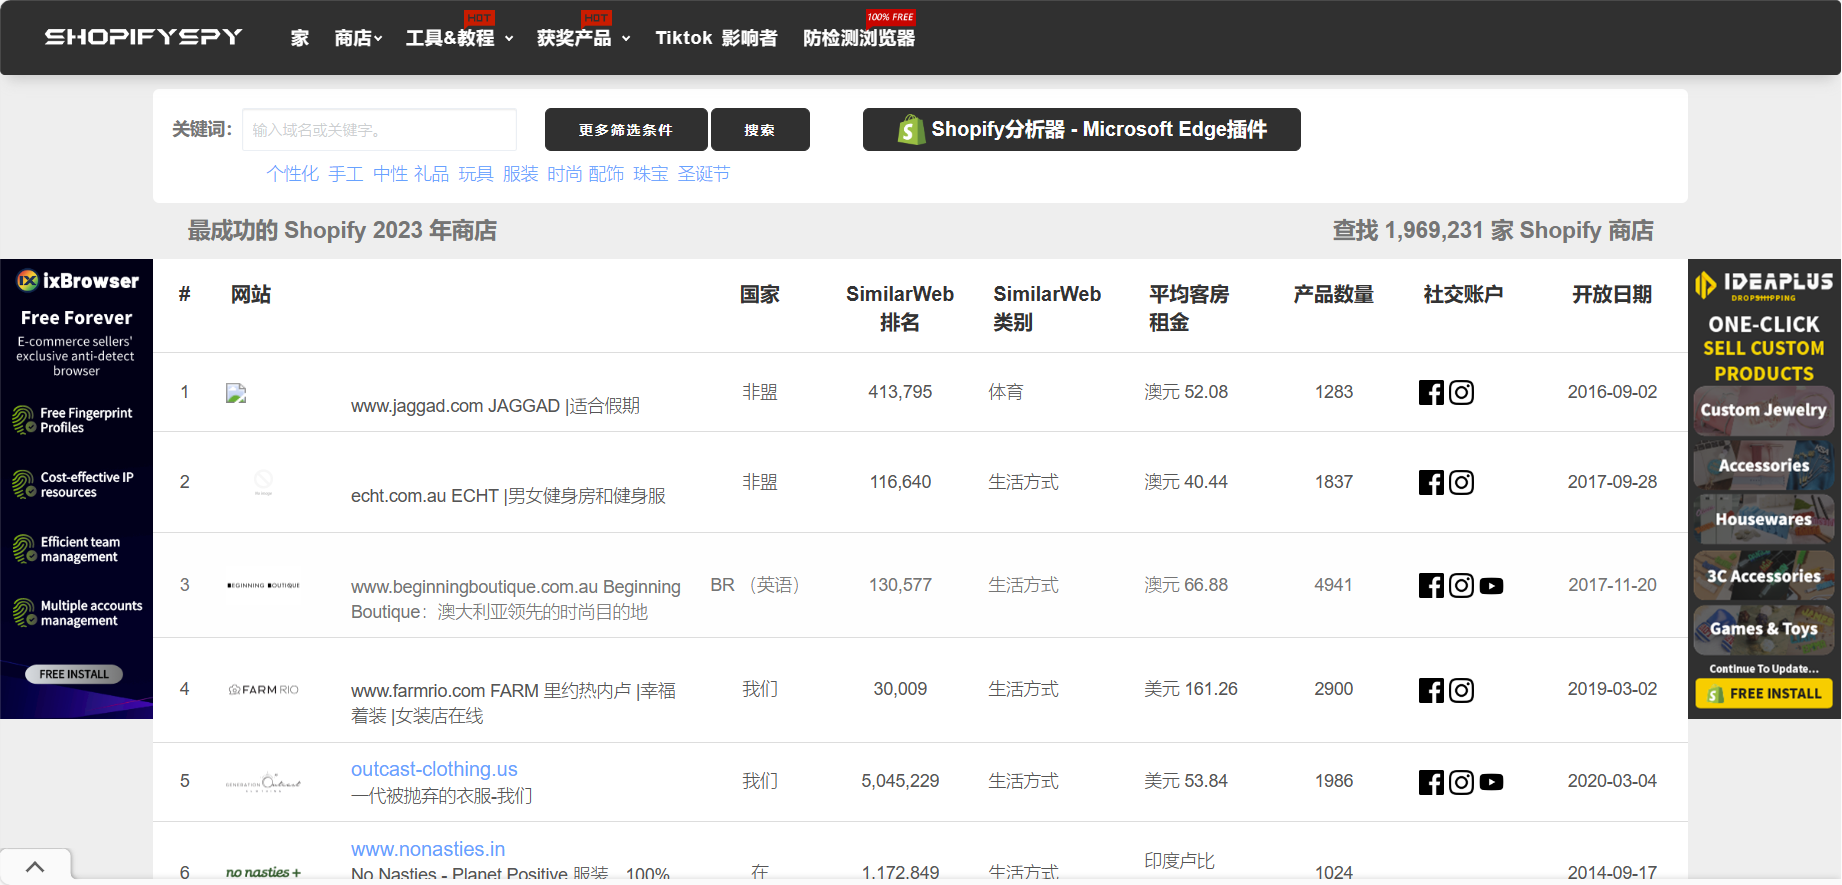Open the outcast-clothing.us store link
The image size is (1842, 885).
point(434,769)
